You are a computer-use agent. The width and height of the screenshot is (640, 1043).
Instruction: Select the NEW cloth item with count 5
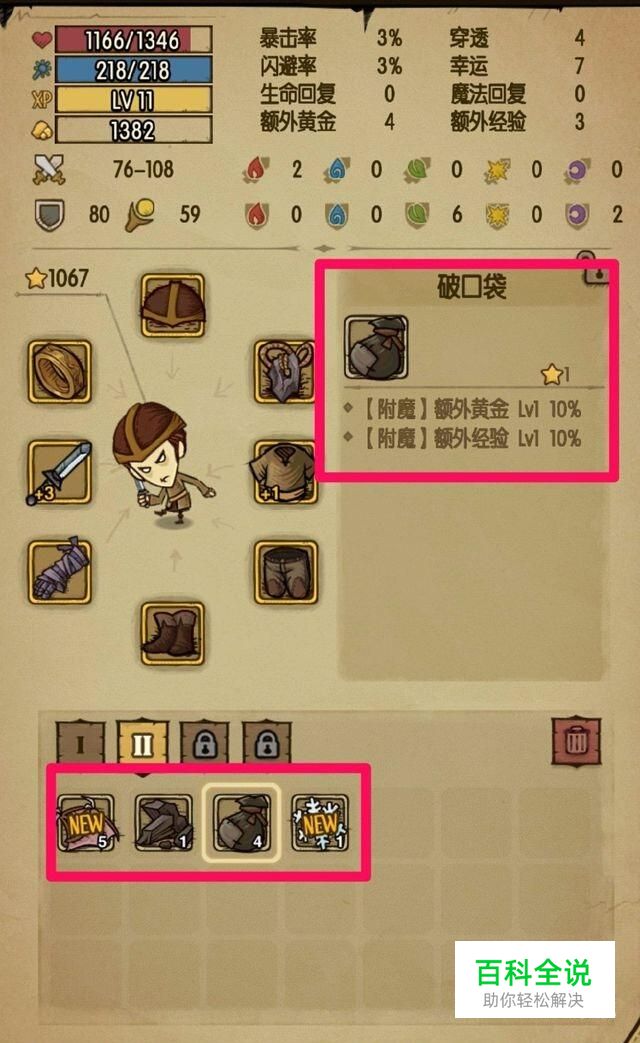point(86,823)
